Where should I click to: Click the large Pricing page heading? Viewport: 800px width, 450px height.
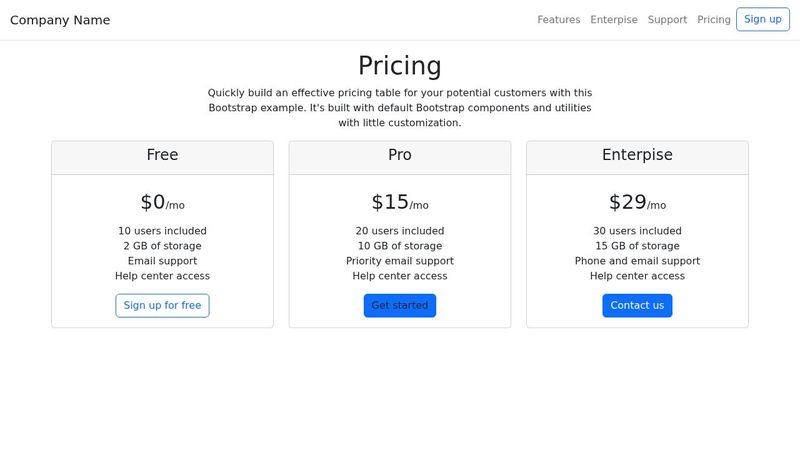(x=400, y=66)
